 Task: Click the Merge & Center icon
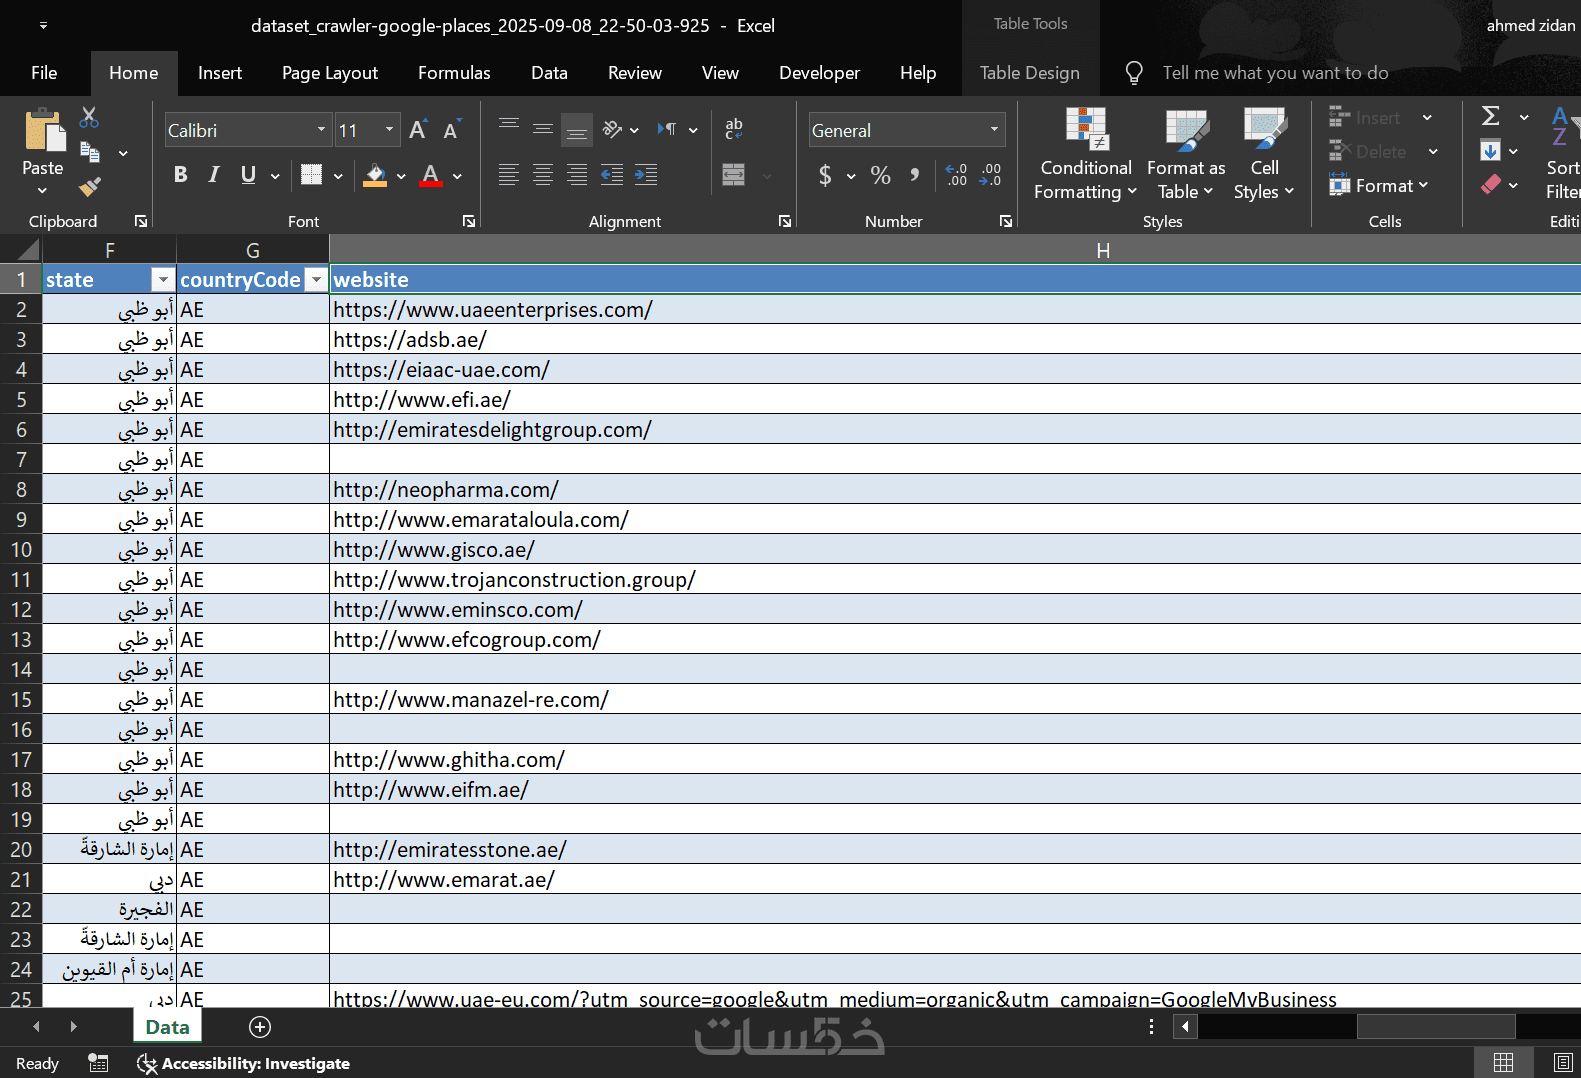click(x=734, y=175)
